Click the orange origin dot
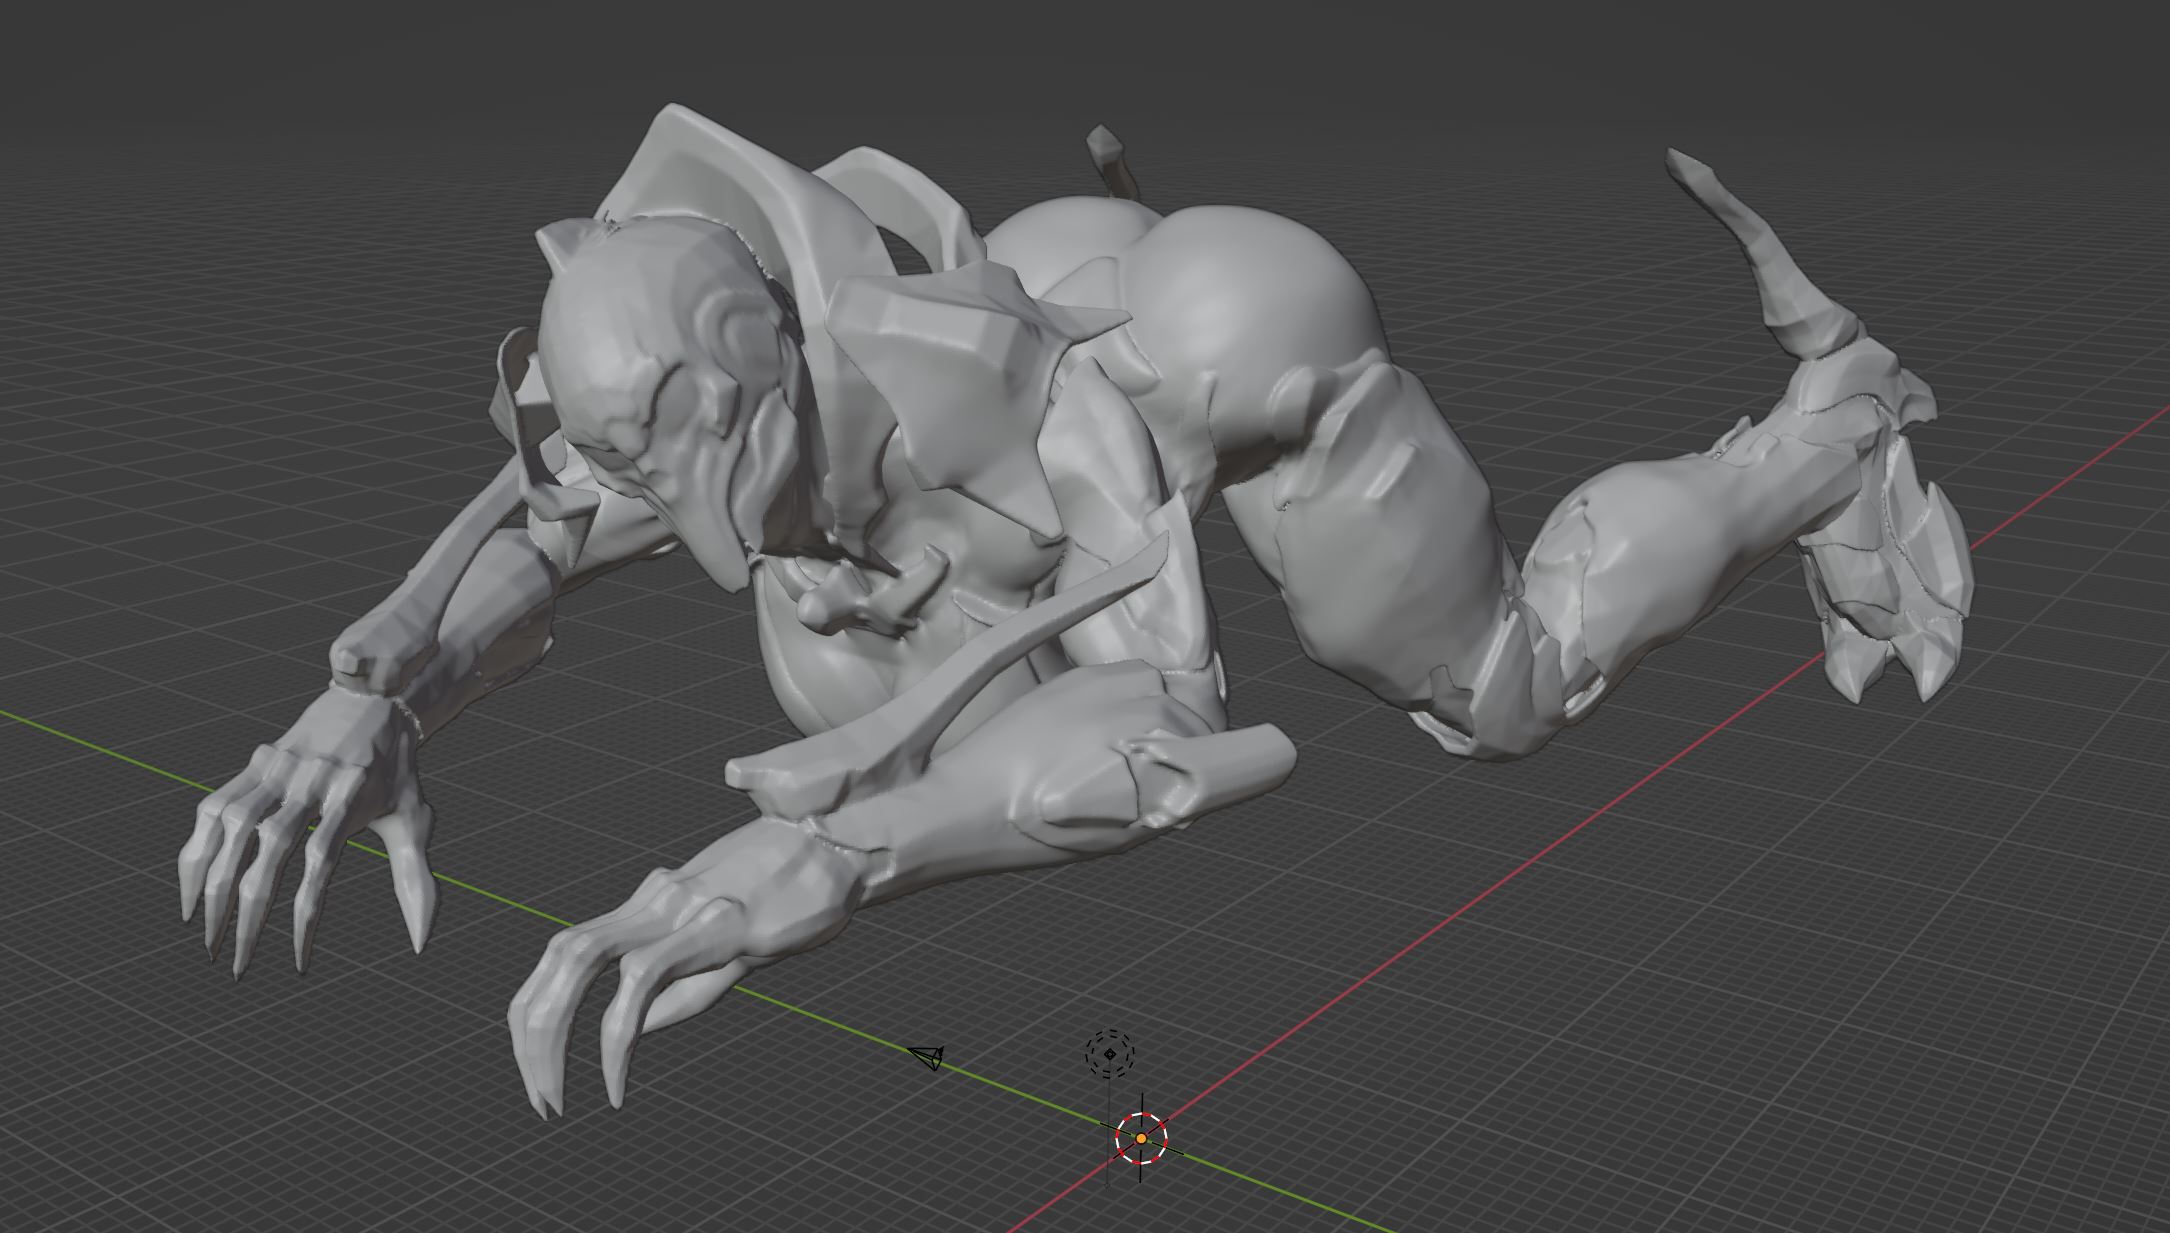The width and height of the screenshot is (2170, 1233). point(1141,1138)
